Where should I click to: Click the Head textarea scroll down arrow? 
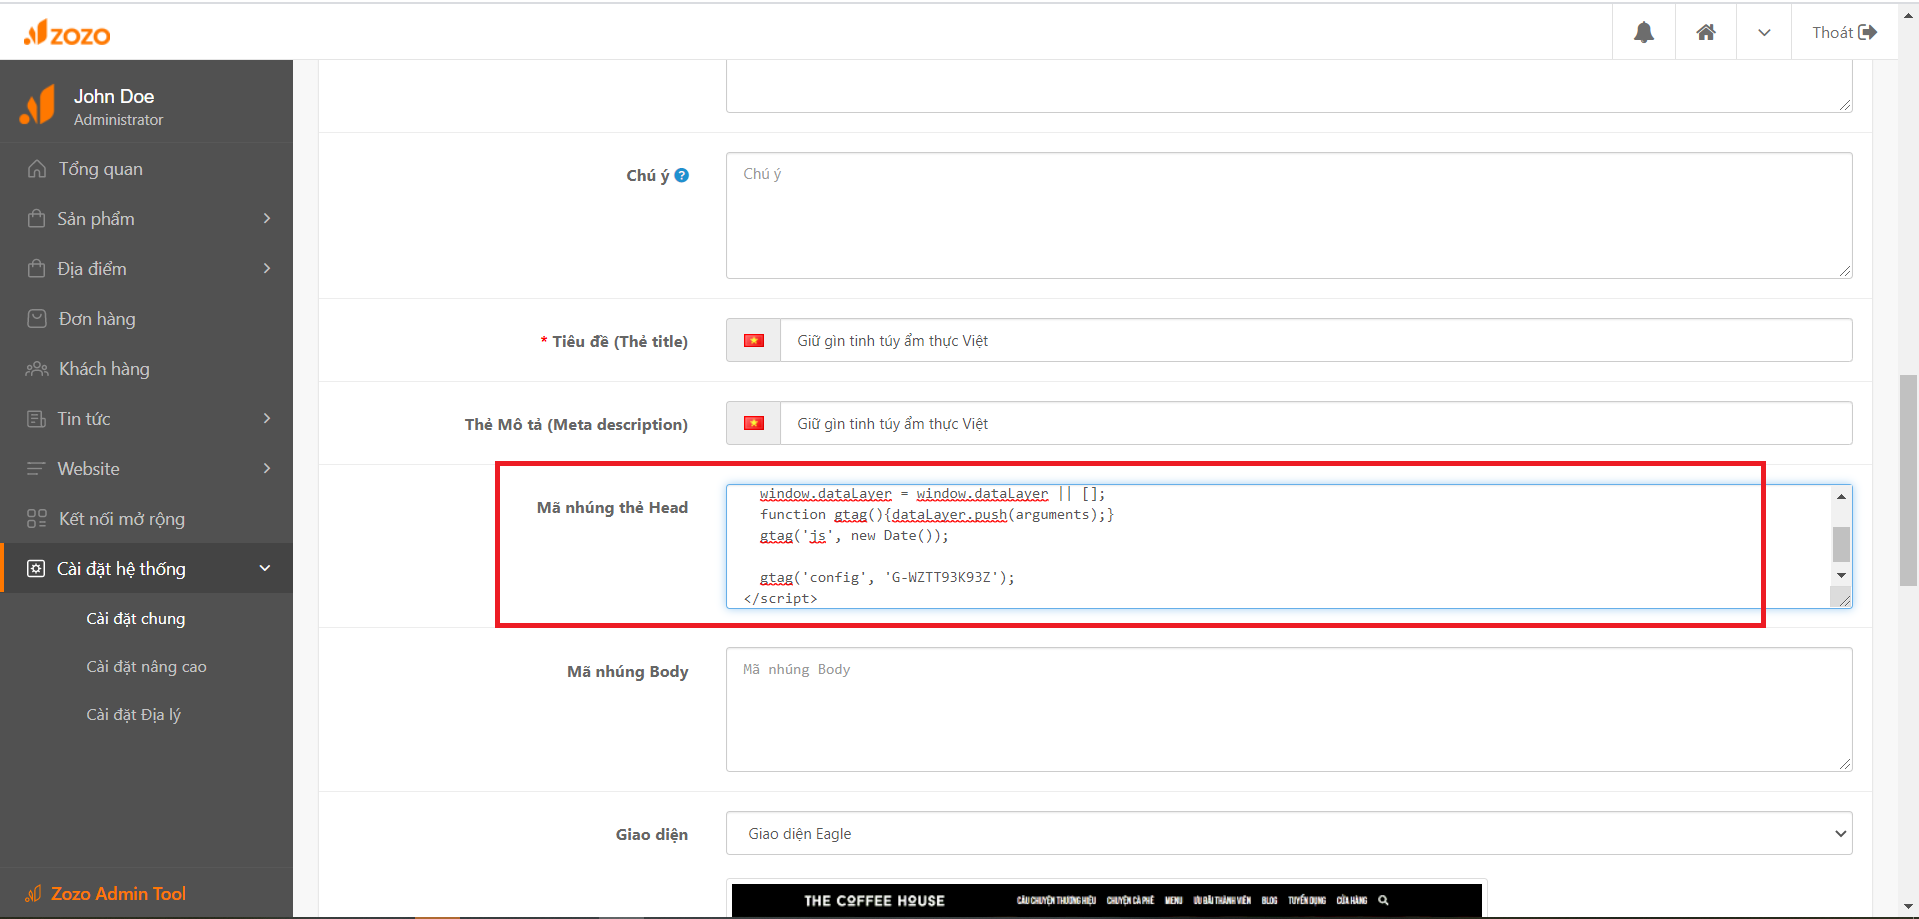(x=1841, y=576)
